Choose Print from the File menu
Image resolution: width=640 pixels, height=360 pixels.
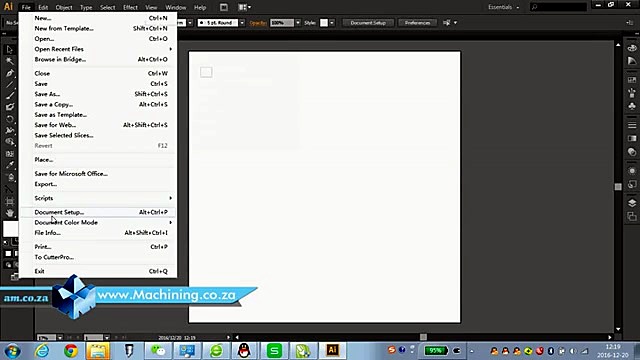click(98, 247)
